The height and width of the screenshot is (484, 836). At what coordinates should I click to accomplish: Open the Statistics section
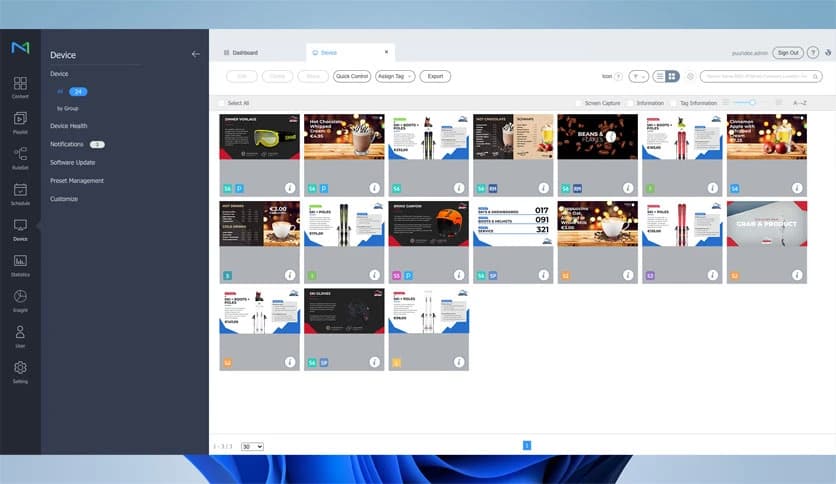pyautogui.click(x=20, y=265)
